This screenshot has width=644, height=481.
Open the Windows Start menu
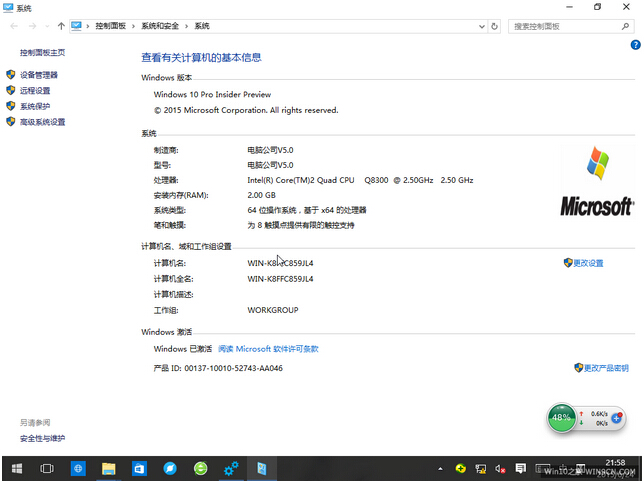point(15,468)
